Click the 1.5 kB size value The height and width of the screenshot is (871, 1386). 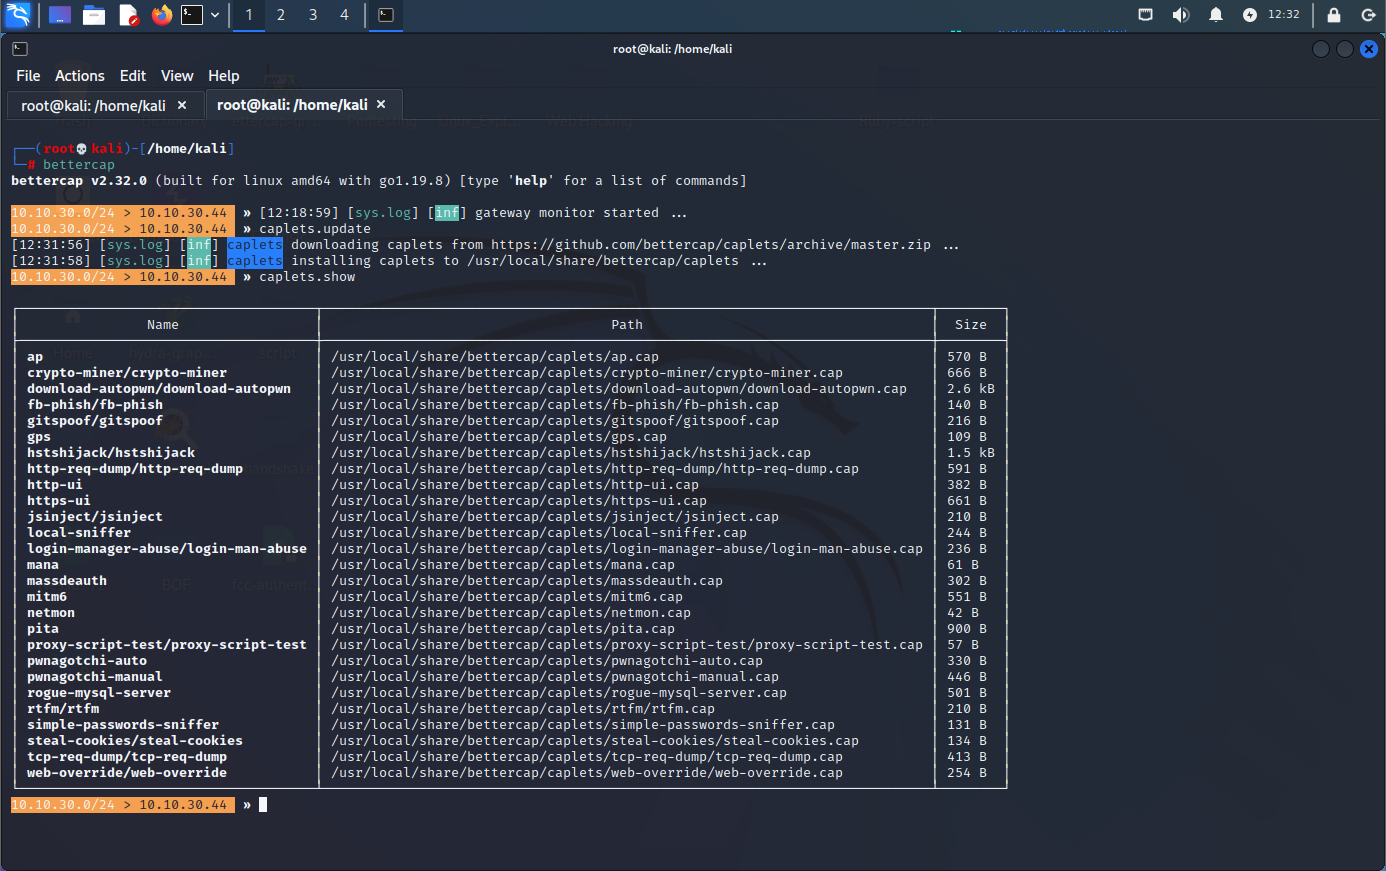[x=971, y=453]
